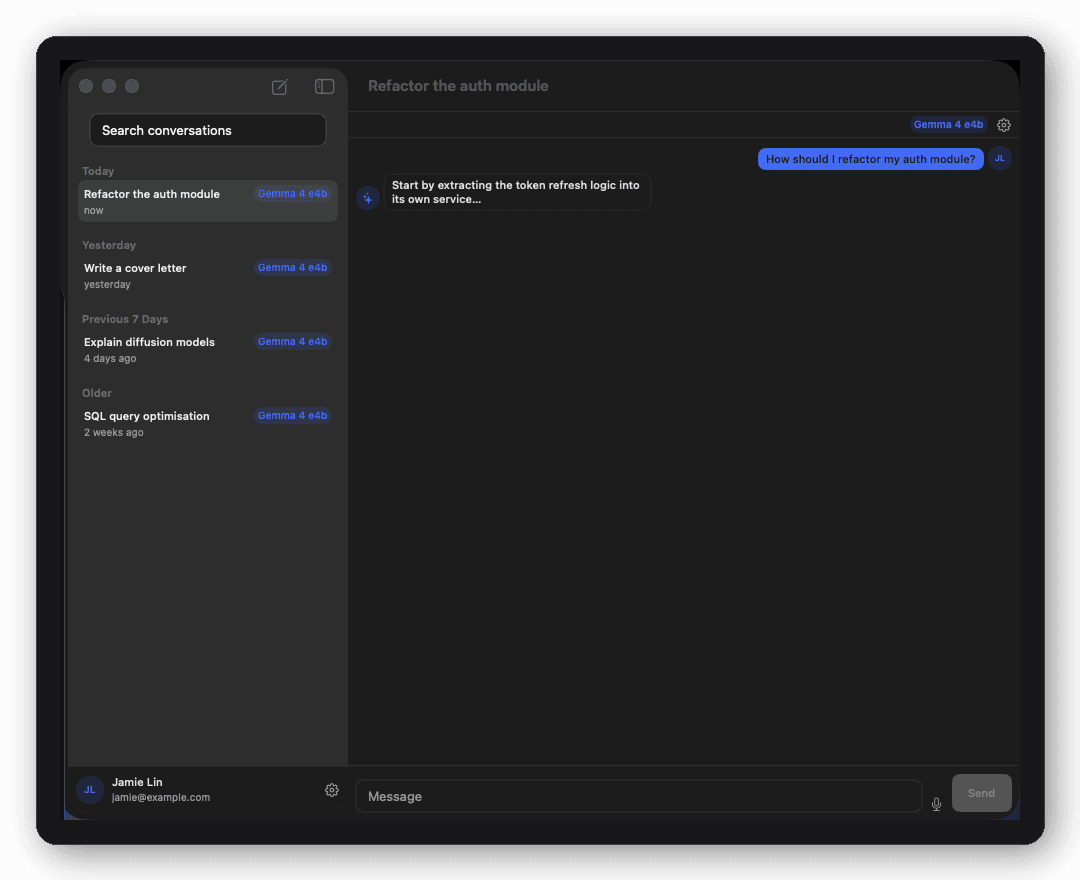
Task: Click the Send button
Action: pos(982,793)
